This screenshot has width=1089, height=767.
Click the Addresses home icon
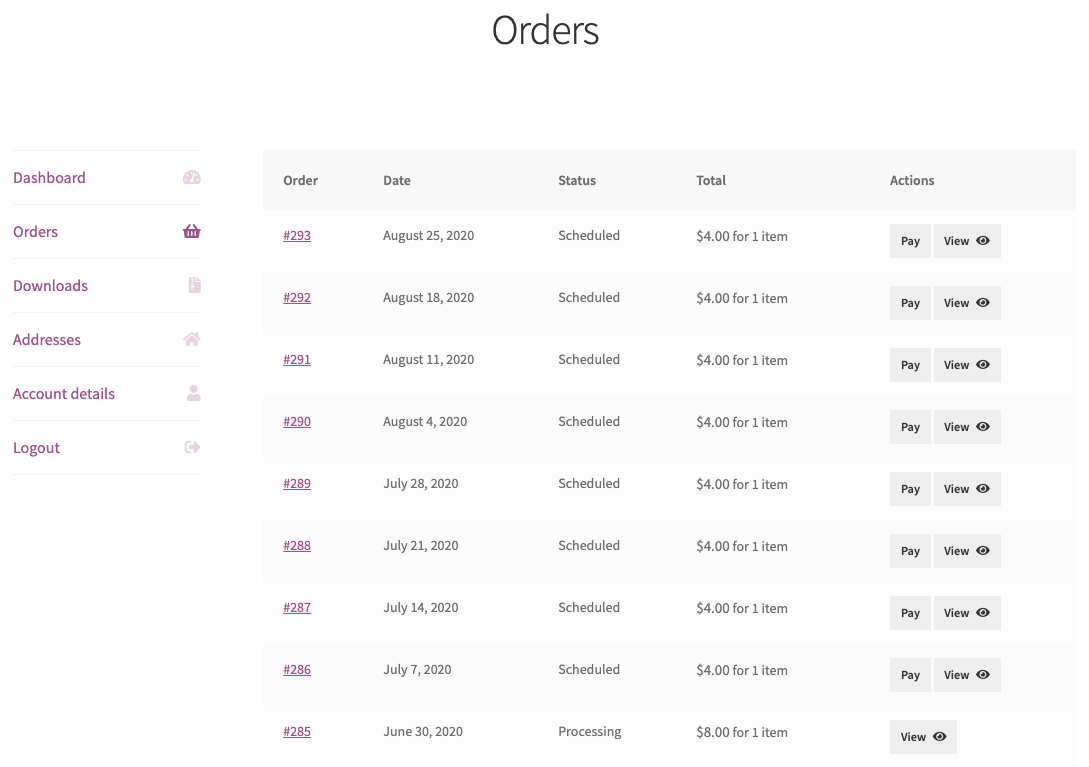tap(192, 340)
